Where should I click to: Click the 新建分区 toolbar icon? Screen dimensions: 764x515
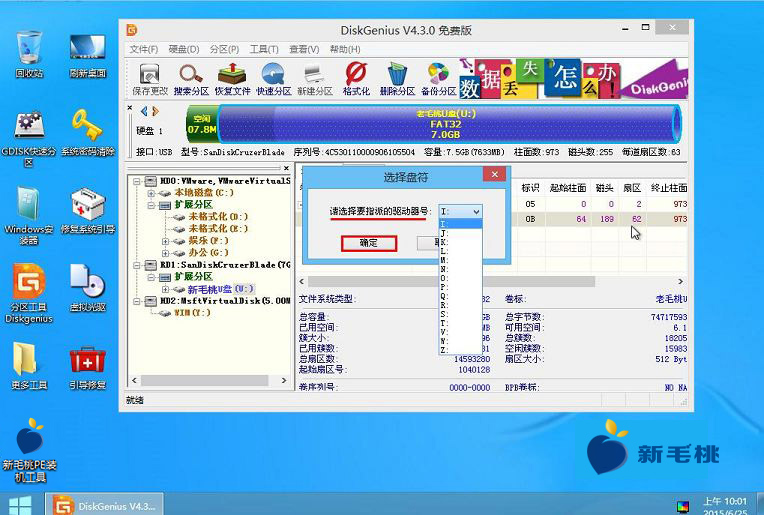tap(315, 79)
